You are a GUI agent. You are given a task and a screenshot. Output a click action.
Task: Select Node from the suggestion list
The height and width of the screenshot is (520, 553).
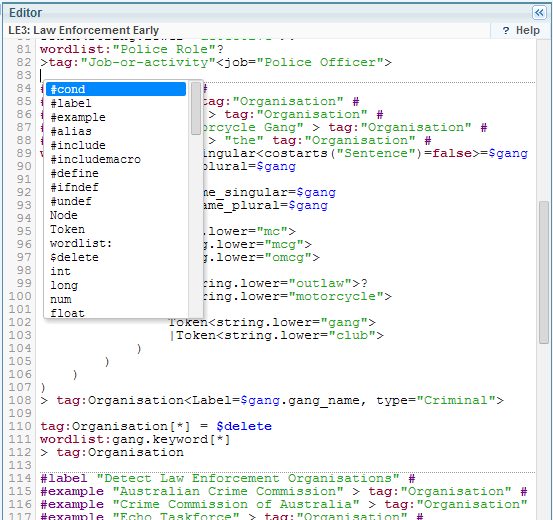116,215
